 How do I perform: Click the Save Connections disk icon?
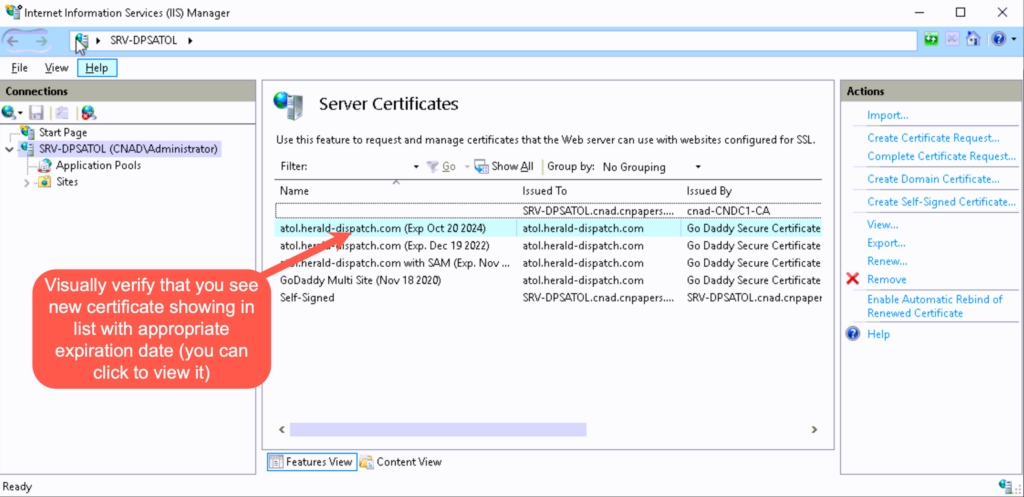(37, 113)
